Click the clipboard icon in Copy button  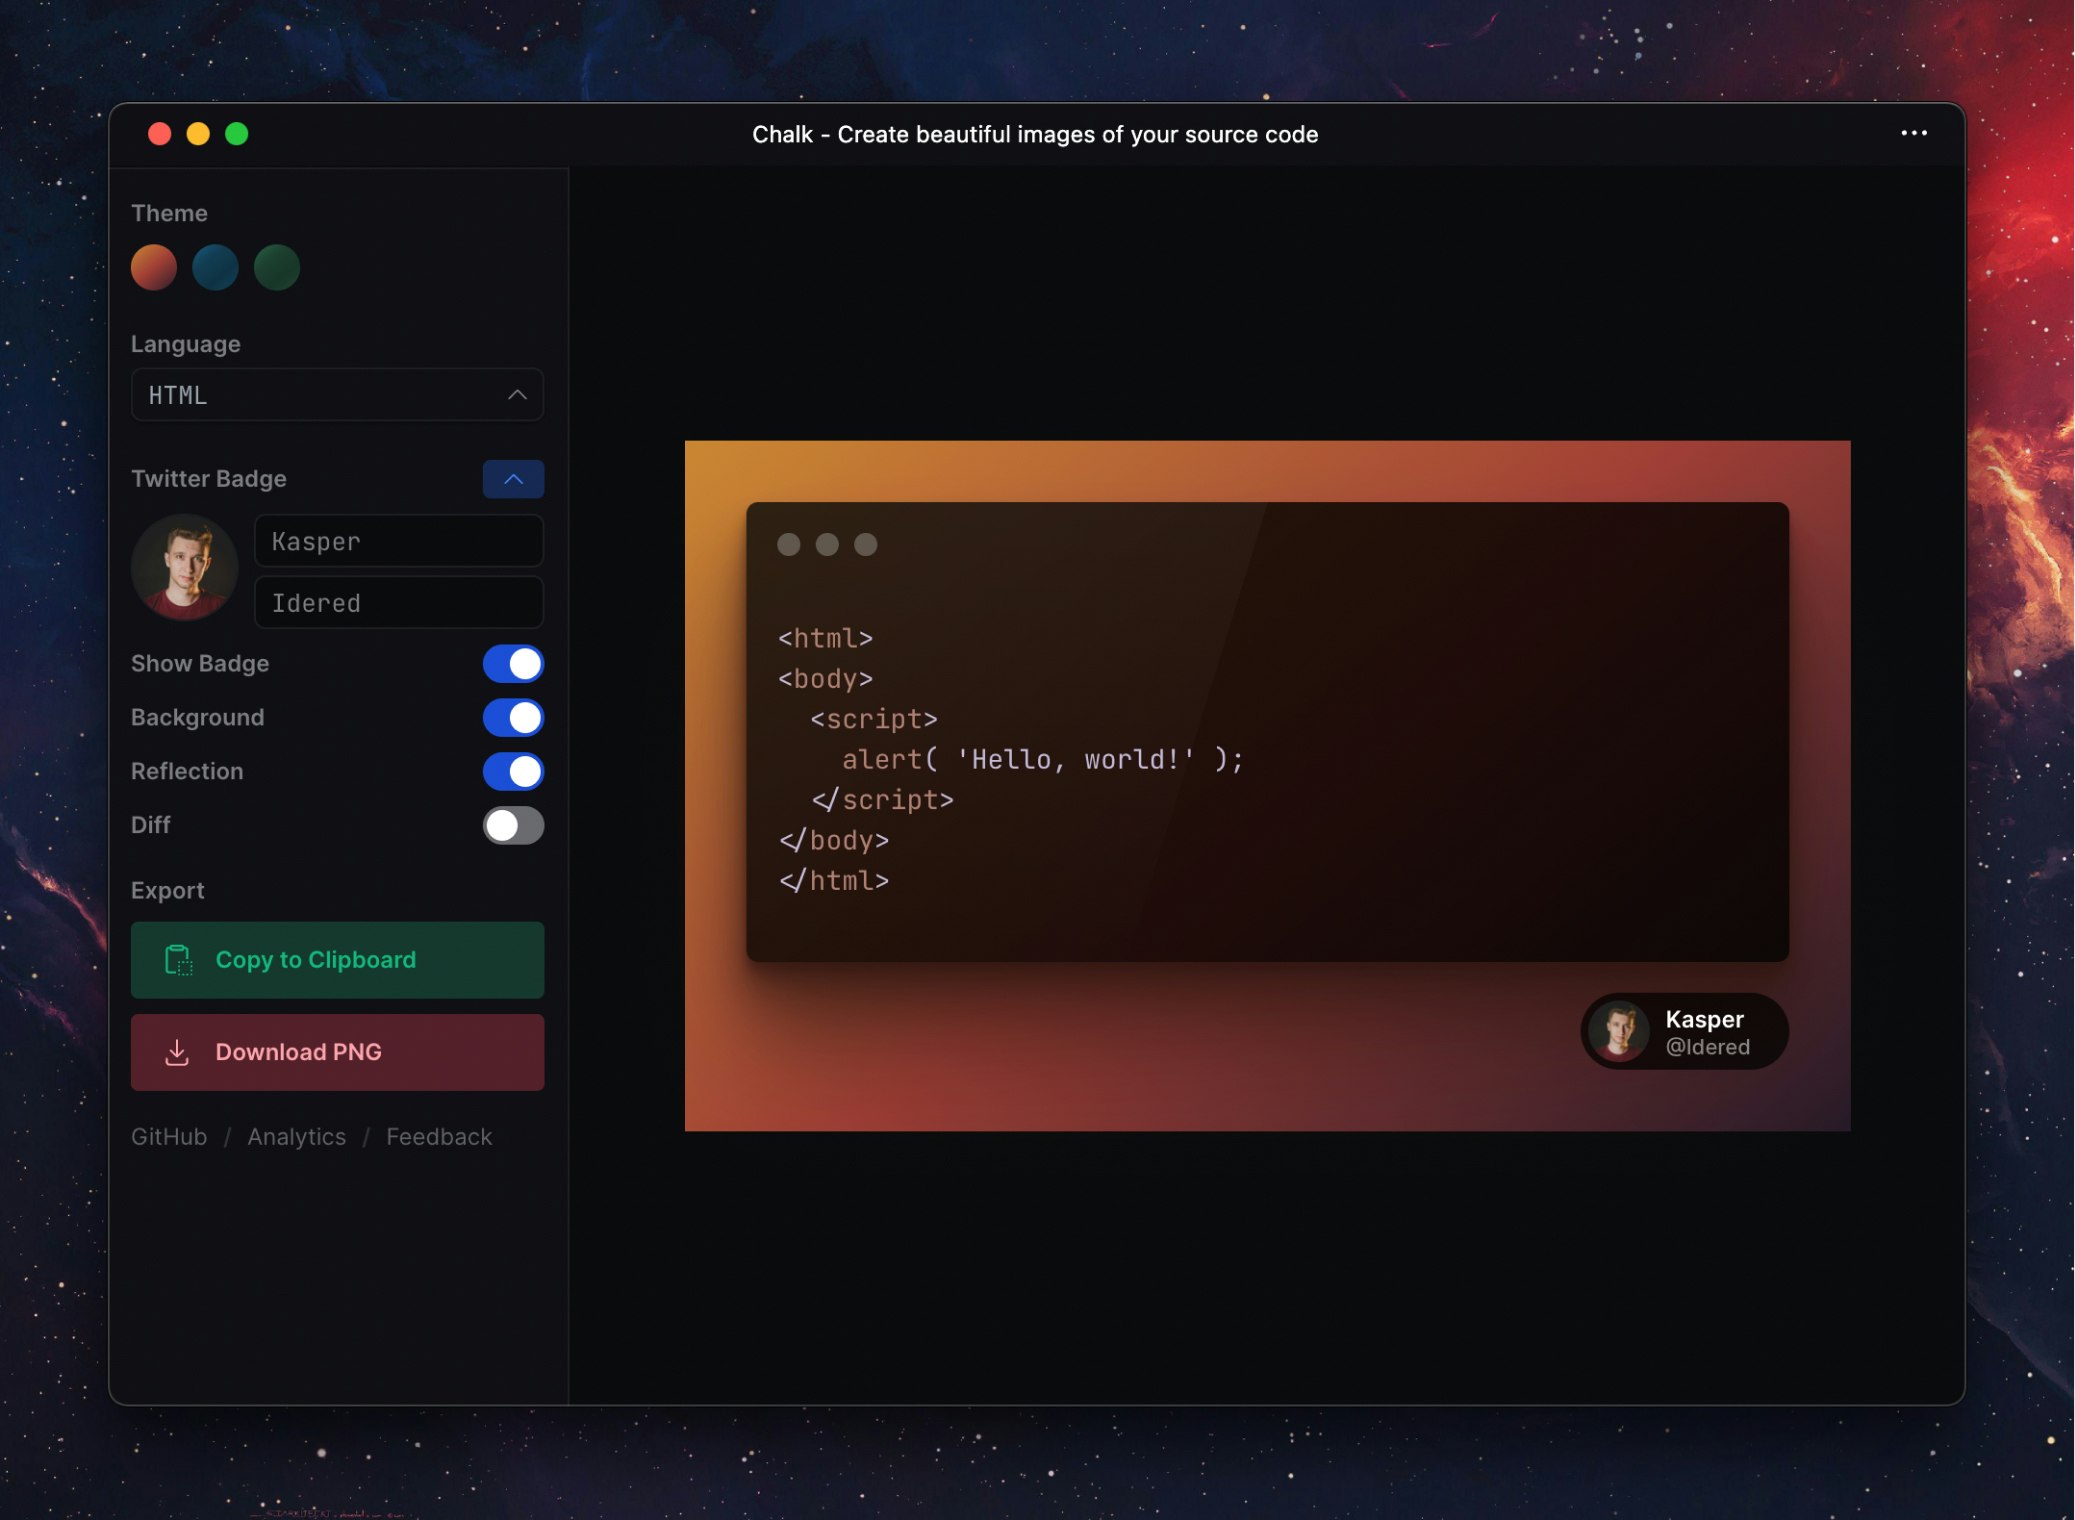coord(178,960)
